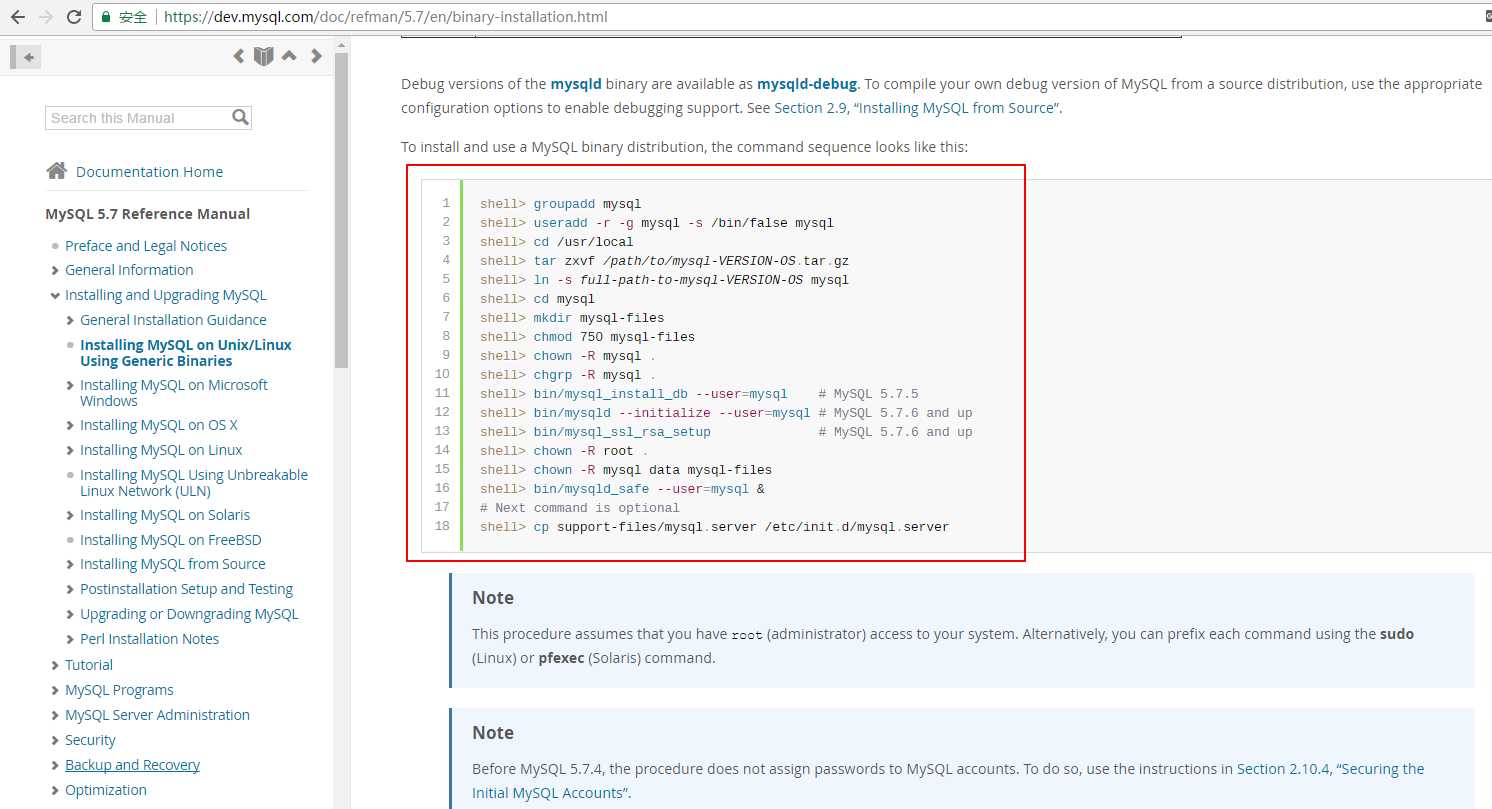The width and height of the screenshot is (1492, 809).
Task: Click the bold mysqld link
Action: tap(576, 84)
